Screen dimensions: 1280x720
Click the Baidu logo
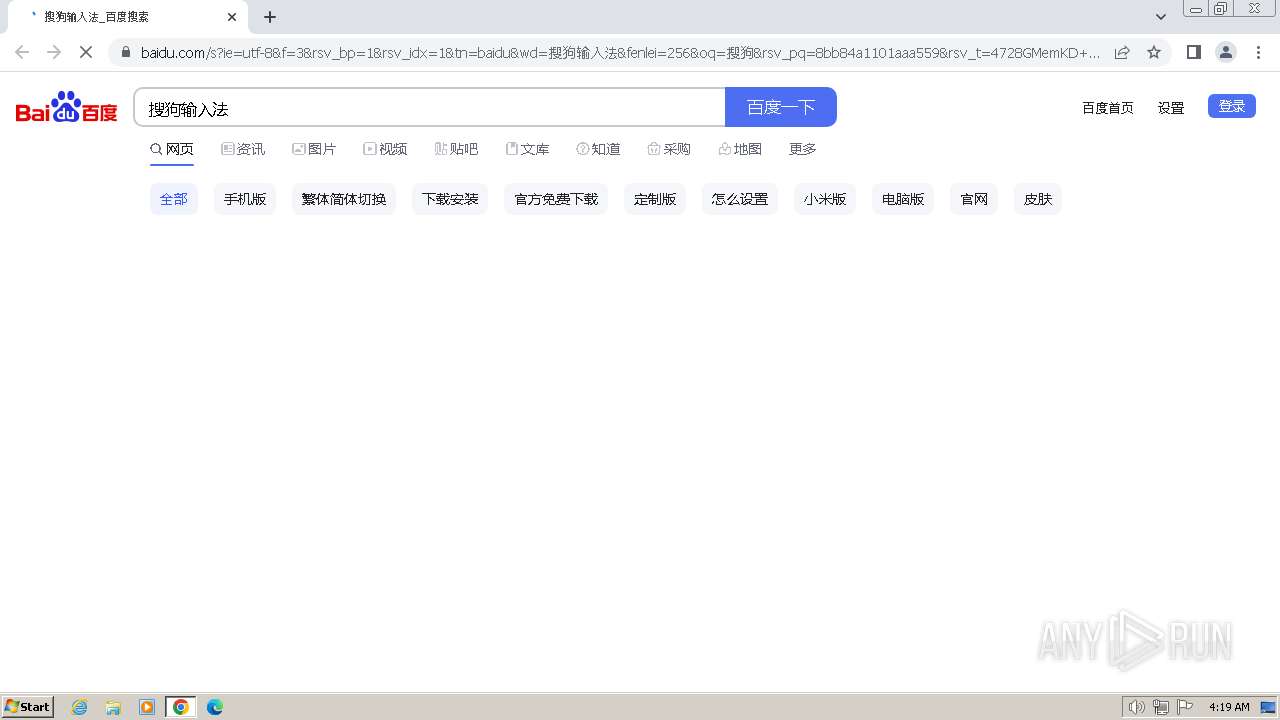coord(66,107)
